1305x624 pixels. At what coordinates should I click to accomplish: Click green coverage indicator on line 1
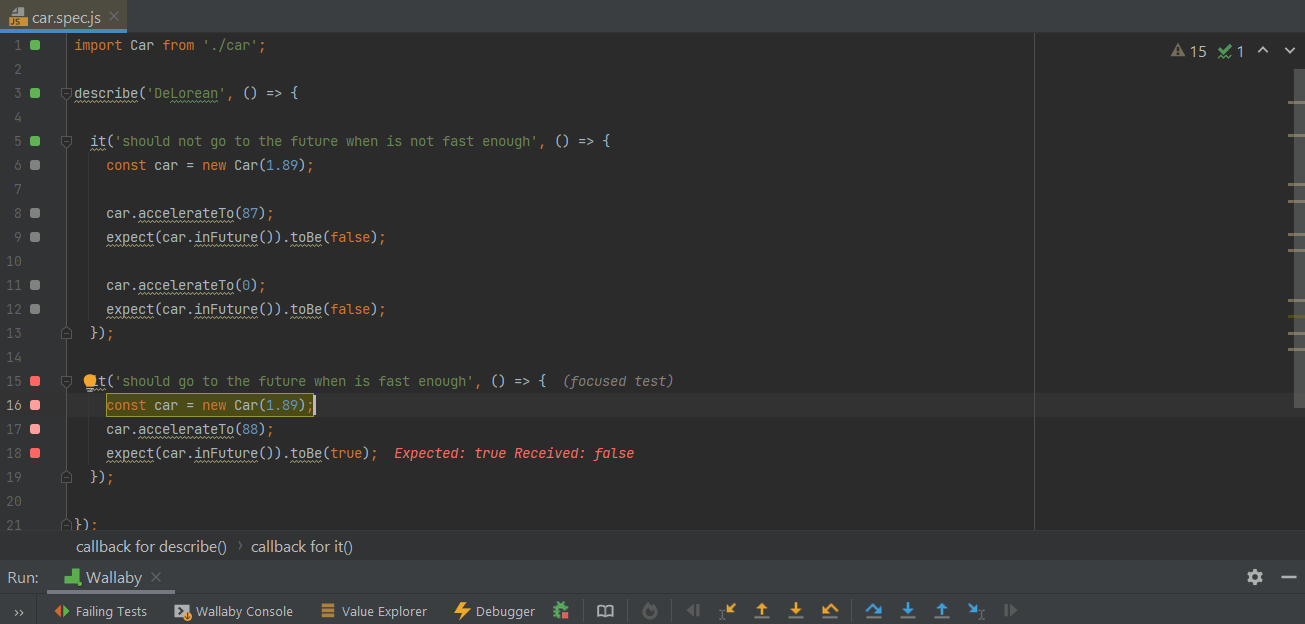click(35, 45)
